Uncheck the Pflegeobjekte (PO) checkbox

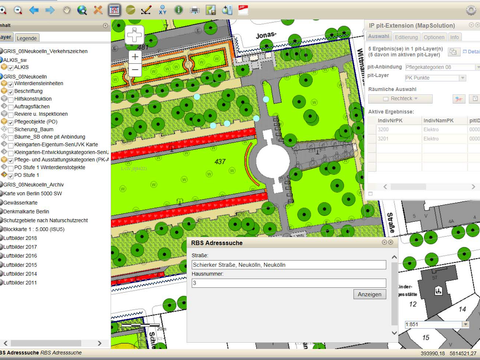click(10, 122)
